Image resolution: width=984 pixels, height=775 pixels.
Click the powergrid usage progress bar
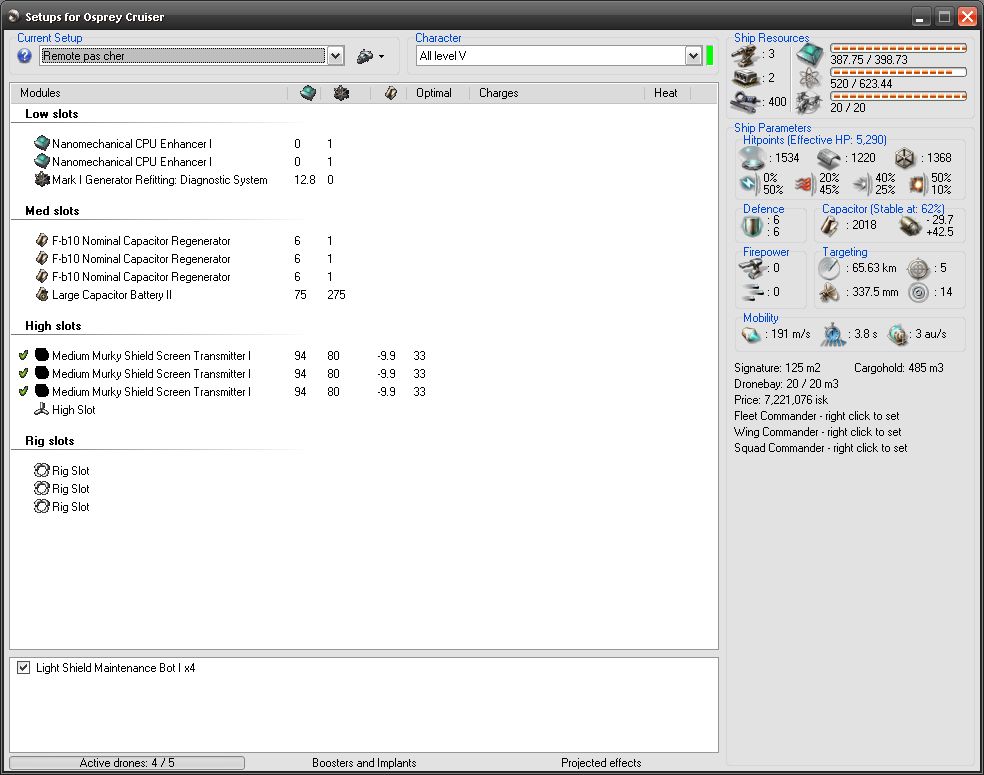[x=898, y=72]
